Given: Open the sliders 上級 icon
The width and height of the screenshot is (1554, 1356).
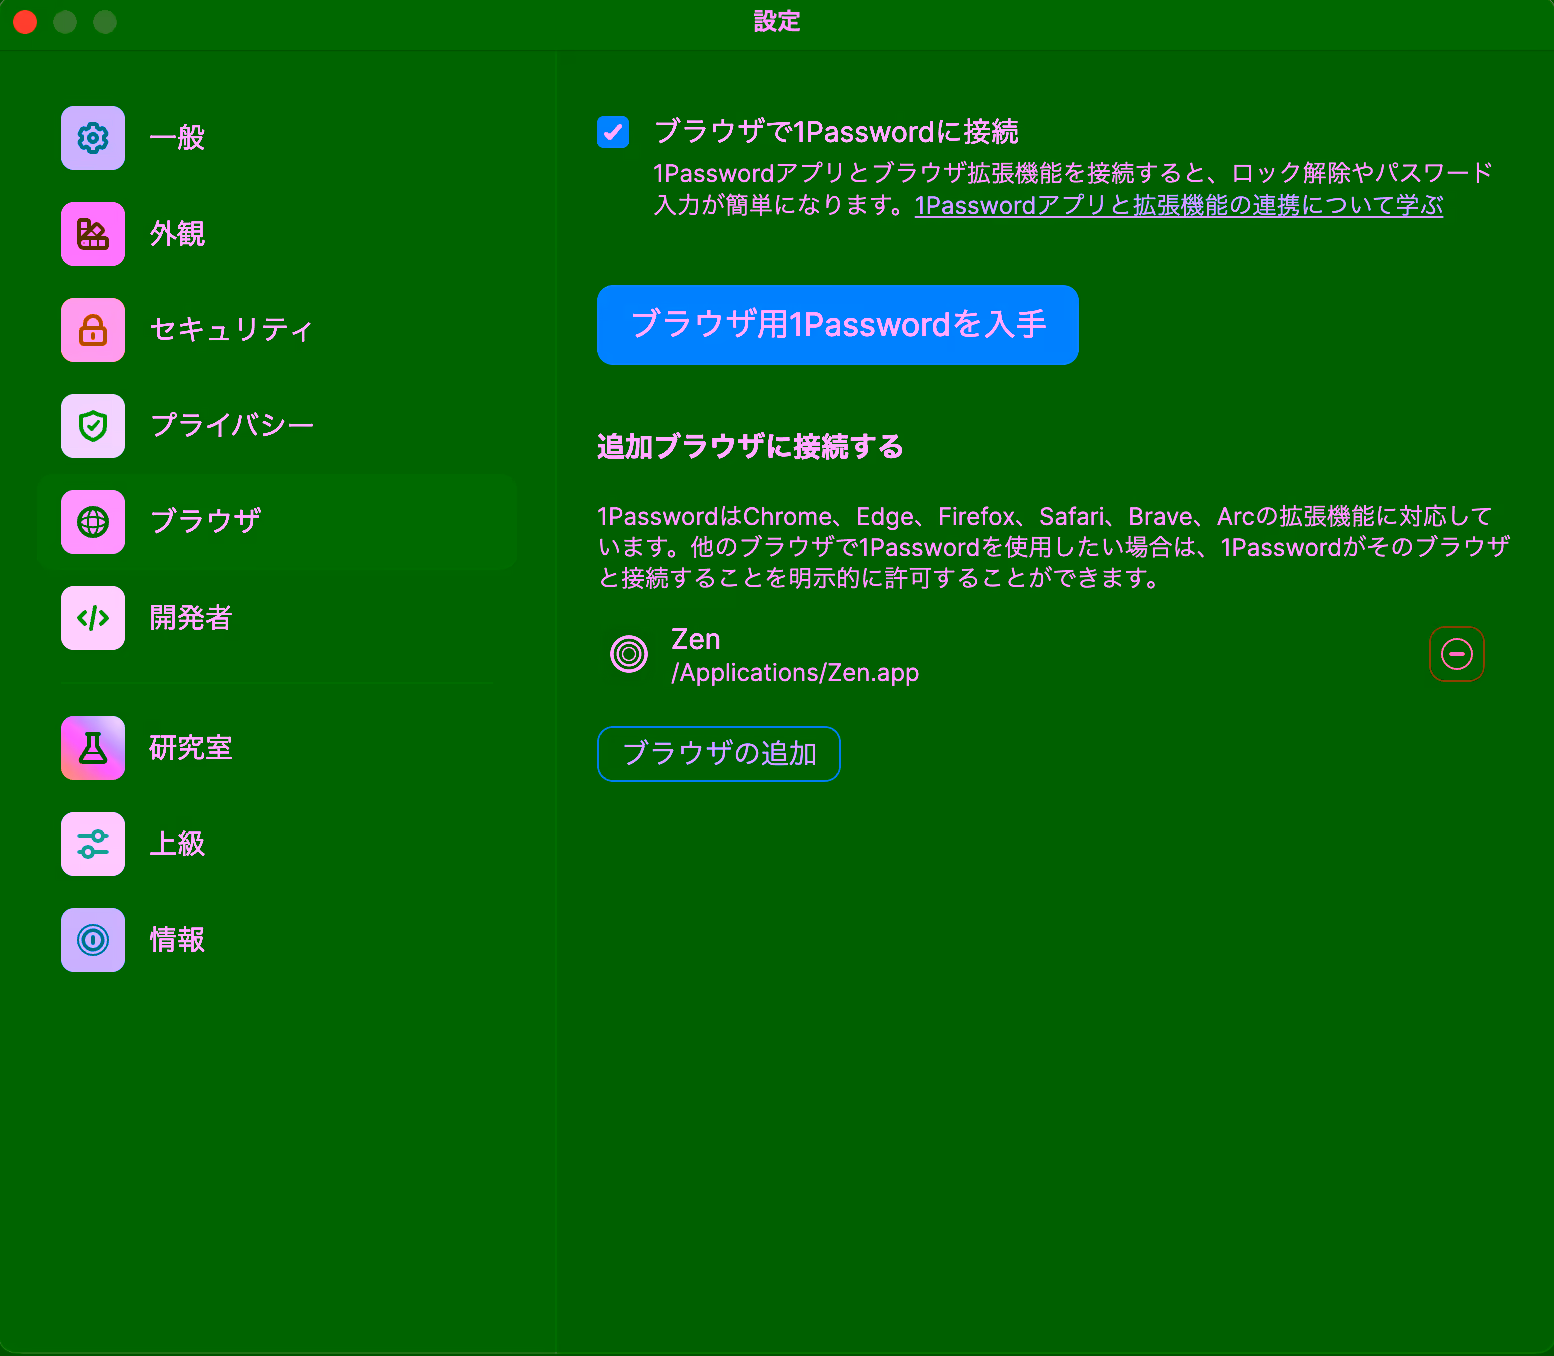Looking at the screenshot, I should click(x=93, y=844).
